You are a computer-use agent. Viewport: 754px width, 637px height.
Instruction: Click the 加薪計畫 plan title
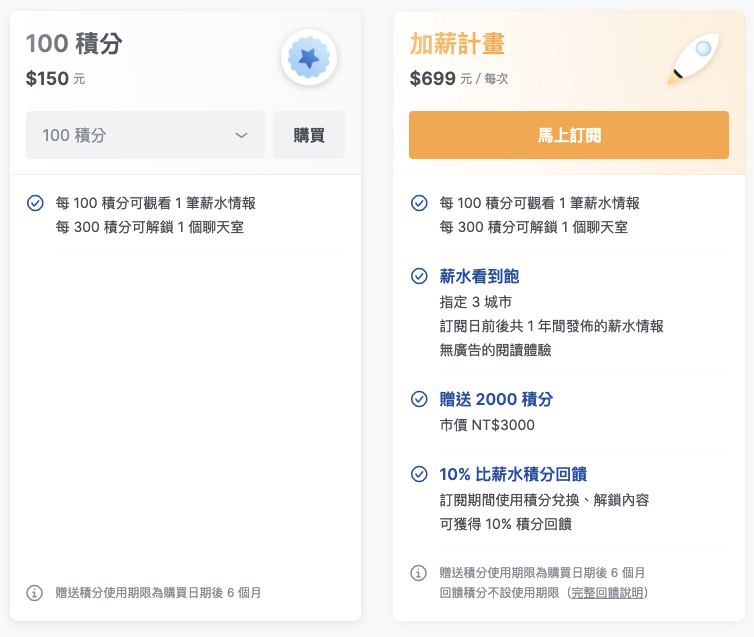(x=457, y=44)
